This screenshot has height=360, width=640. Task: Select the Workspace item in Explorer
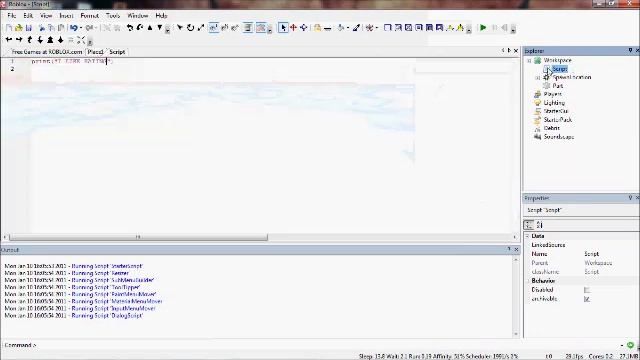(558, 60)
